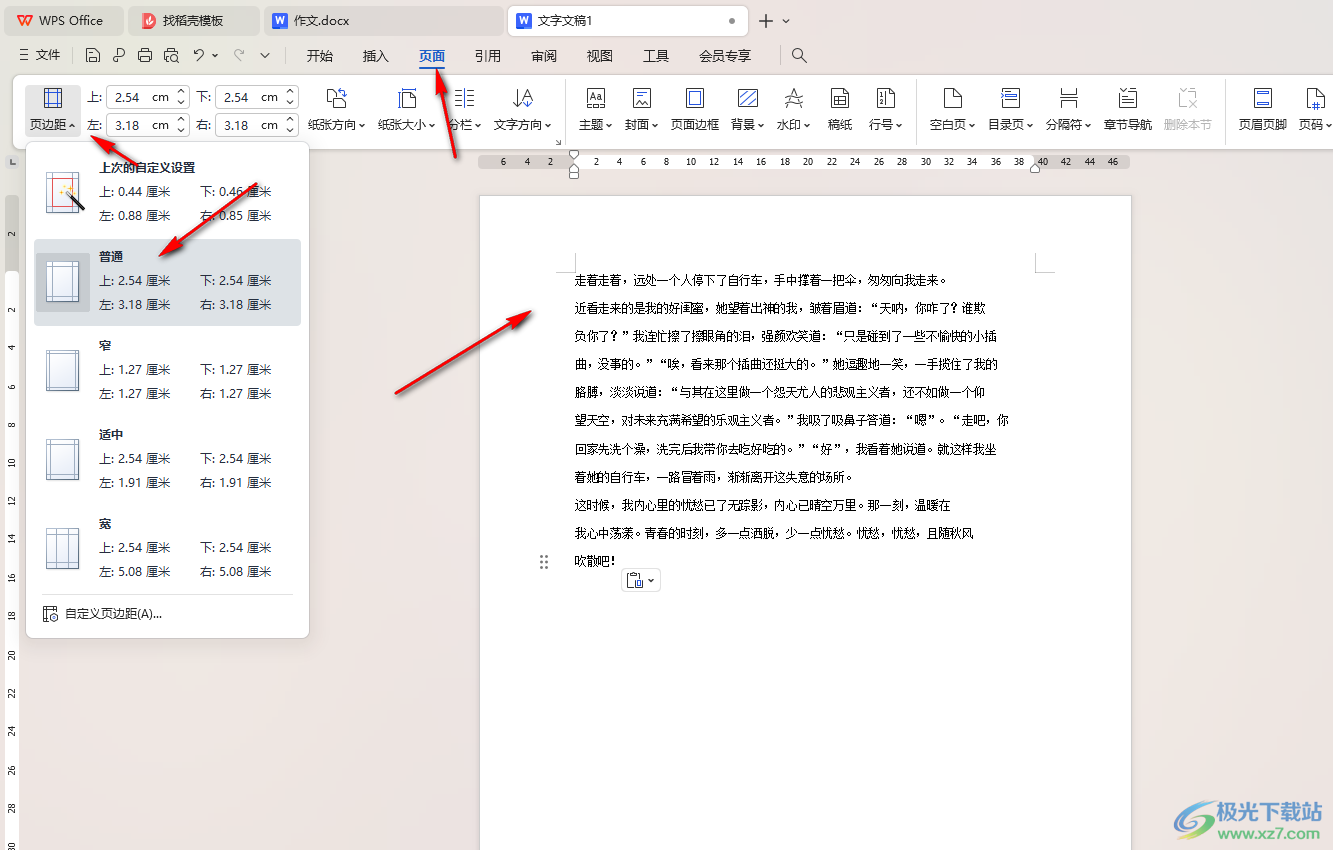The image size is (1333, 850).
Task: Open the 文字方向 text direction menu
Action: 523,111
